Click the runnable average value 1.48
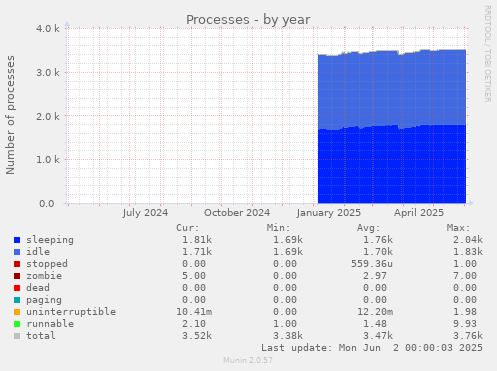 375,324
